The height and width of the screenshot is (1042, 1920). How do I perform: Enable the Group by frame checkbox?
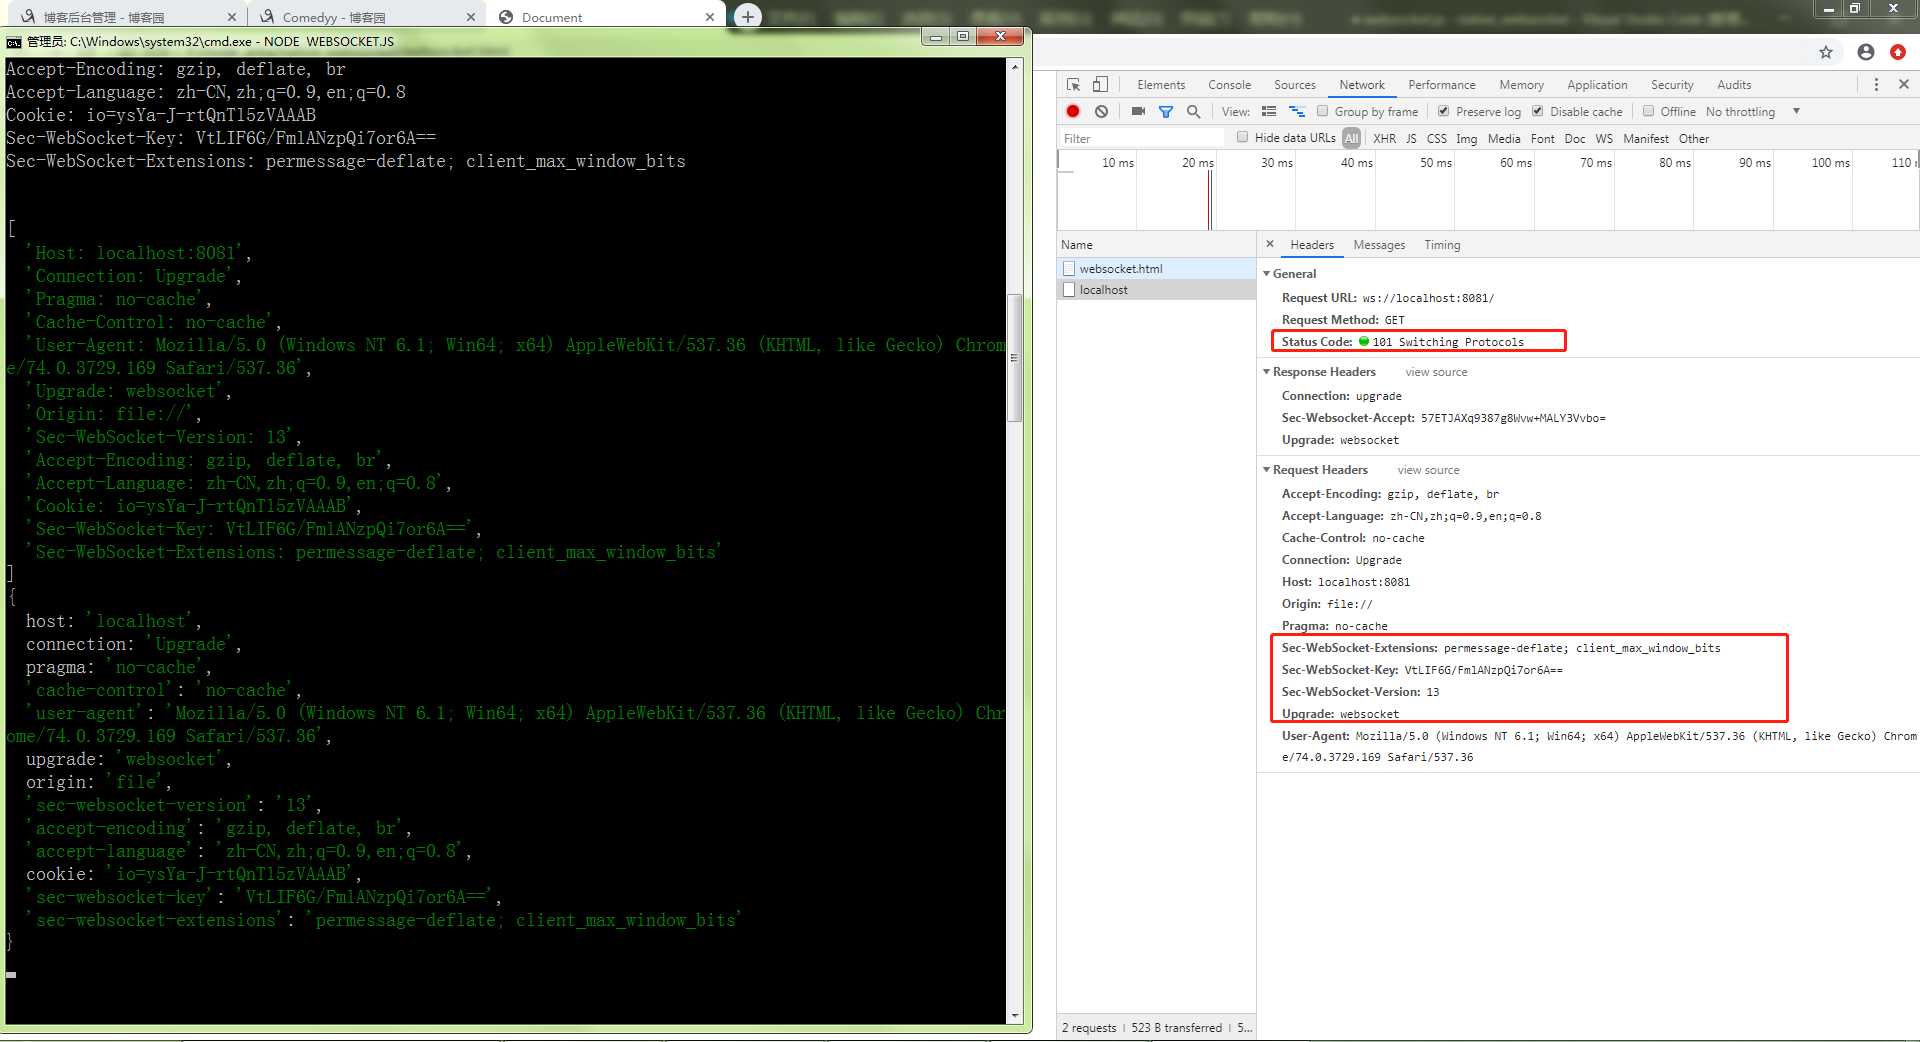tap(1323, 111)
